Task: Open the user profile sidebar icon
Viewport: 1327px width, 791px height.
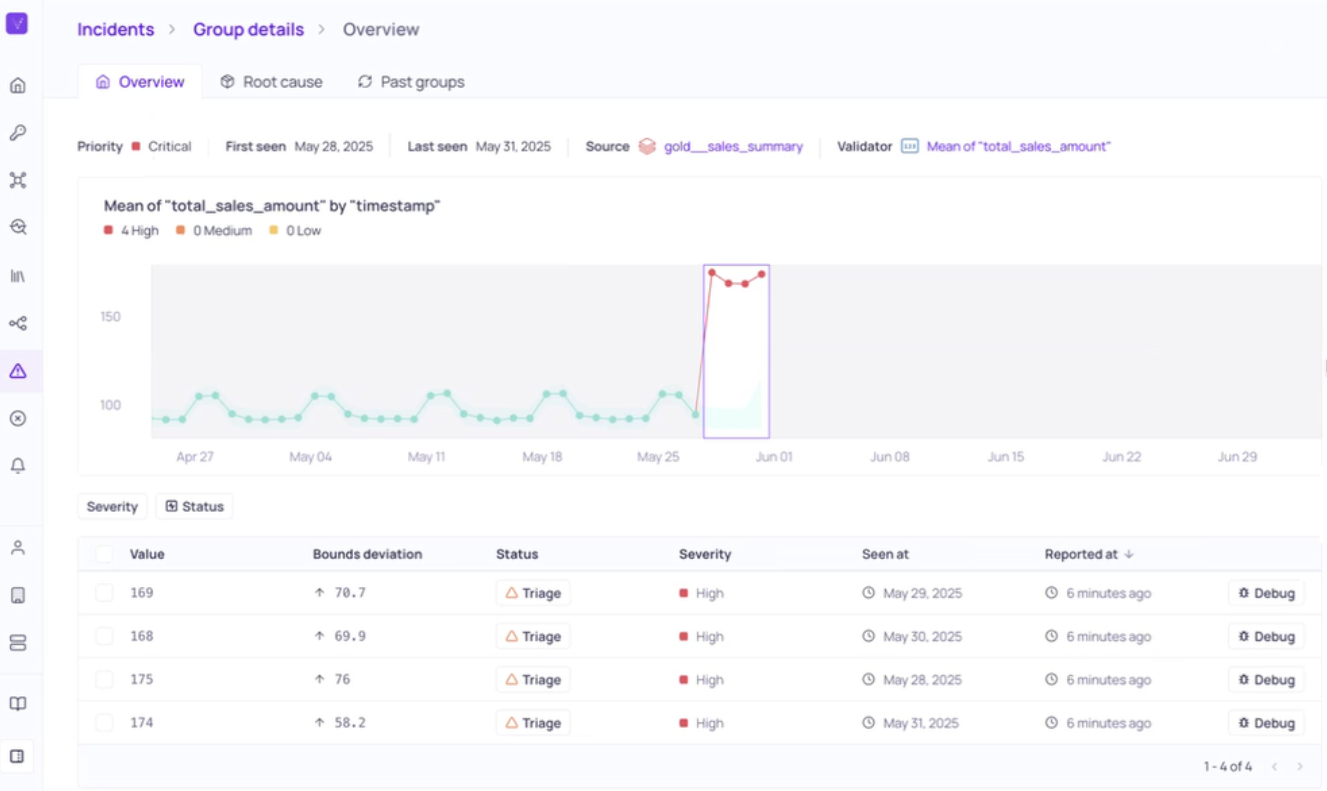Action: click(x=17, y=548)
